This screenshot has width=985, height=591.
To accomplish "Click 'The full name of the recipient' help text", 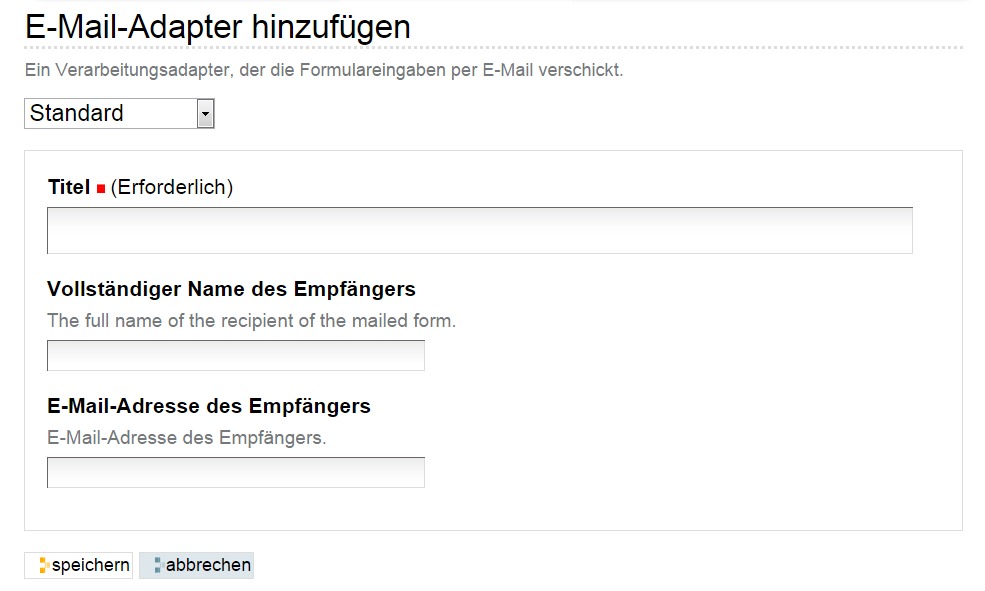I will (251, 321).
